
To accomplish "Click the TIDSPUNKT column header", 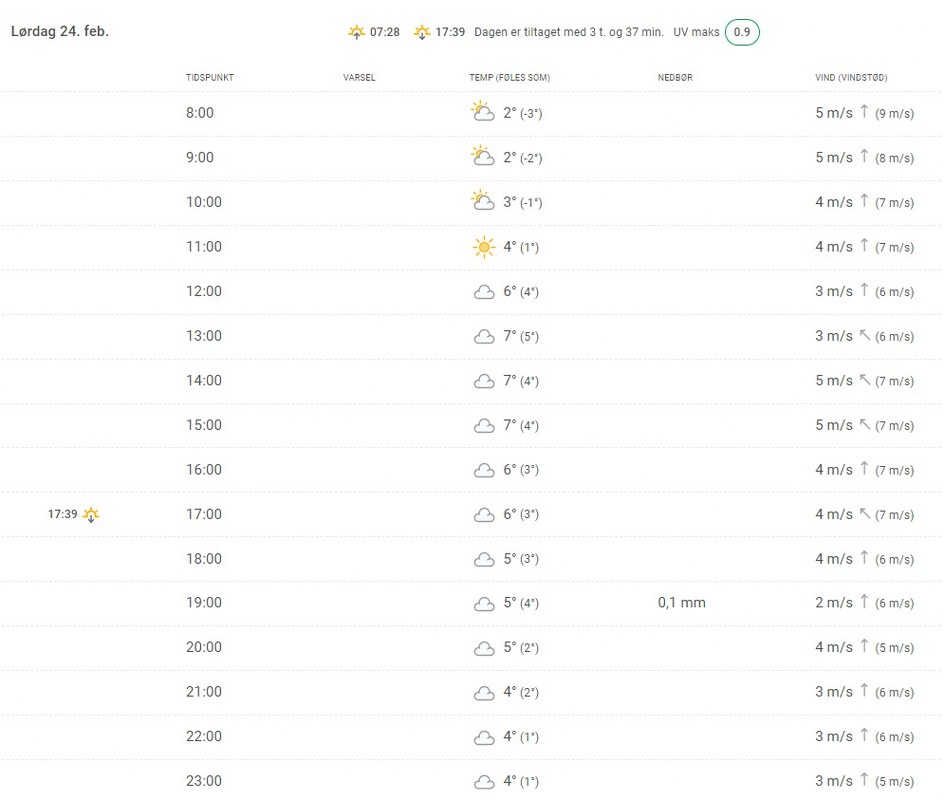I will tap(210, 78).
